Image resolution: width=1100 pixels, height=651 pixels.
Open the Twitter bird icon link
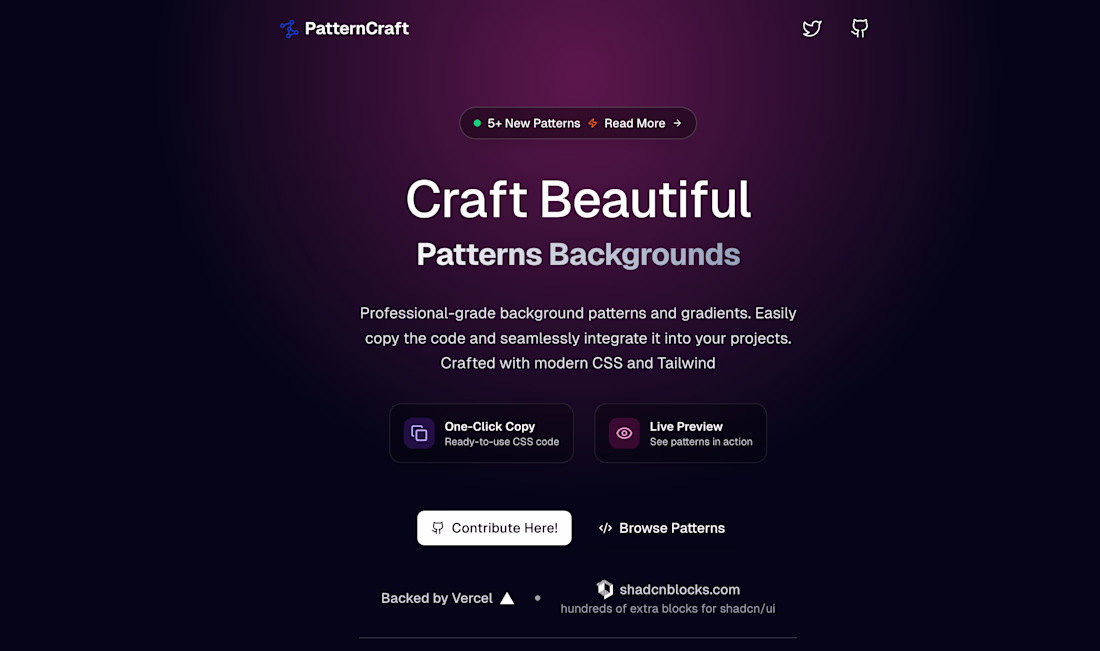(x=812, y=28)
